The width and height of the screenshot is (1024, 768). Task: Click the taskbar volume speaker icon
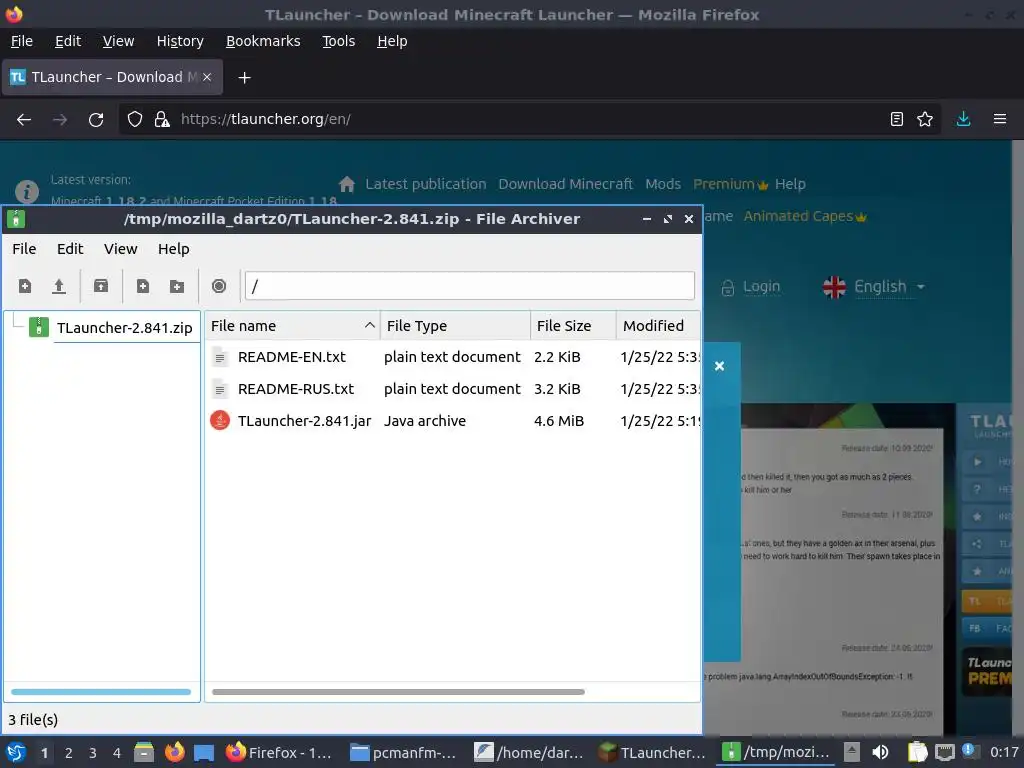[880, 752]
